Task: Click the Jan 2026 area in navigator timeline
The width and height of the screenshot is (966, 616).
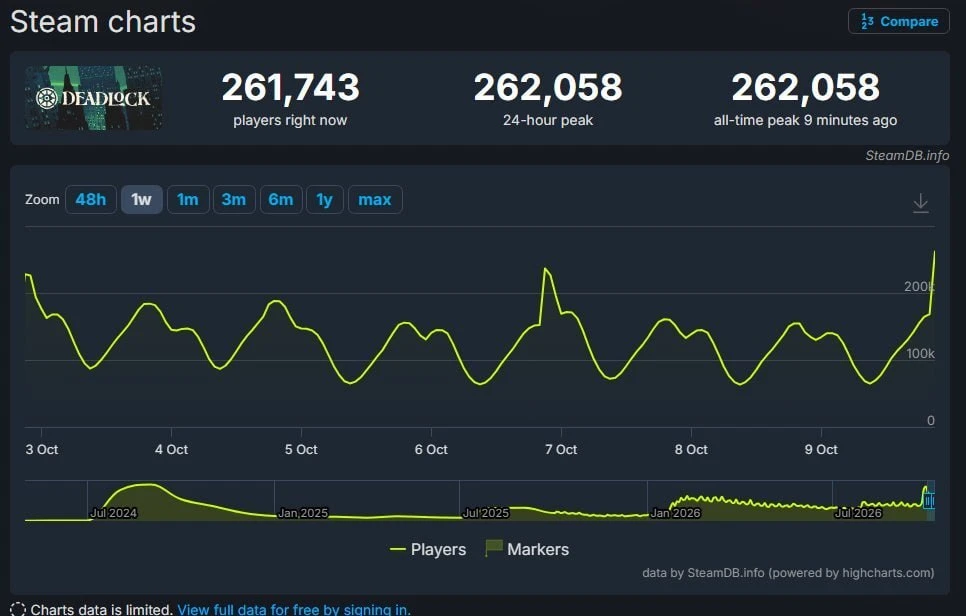Action: click(x=676, y=513)
